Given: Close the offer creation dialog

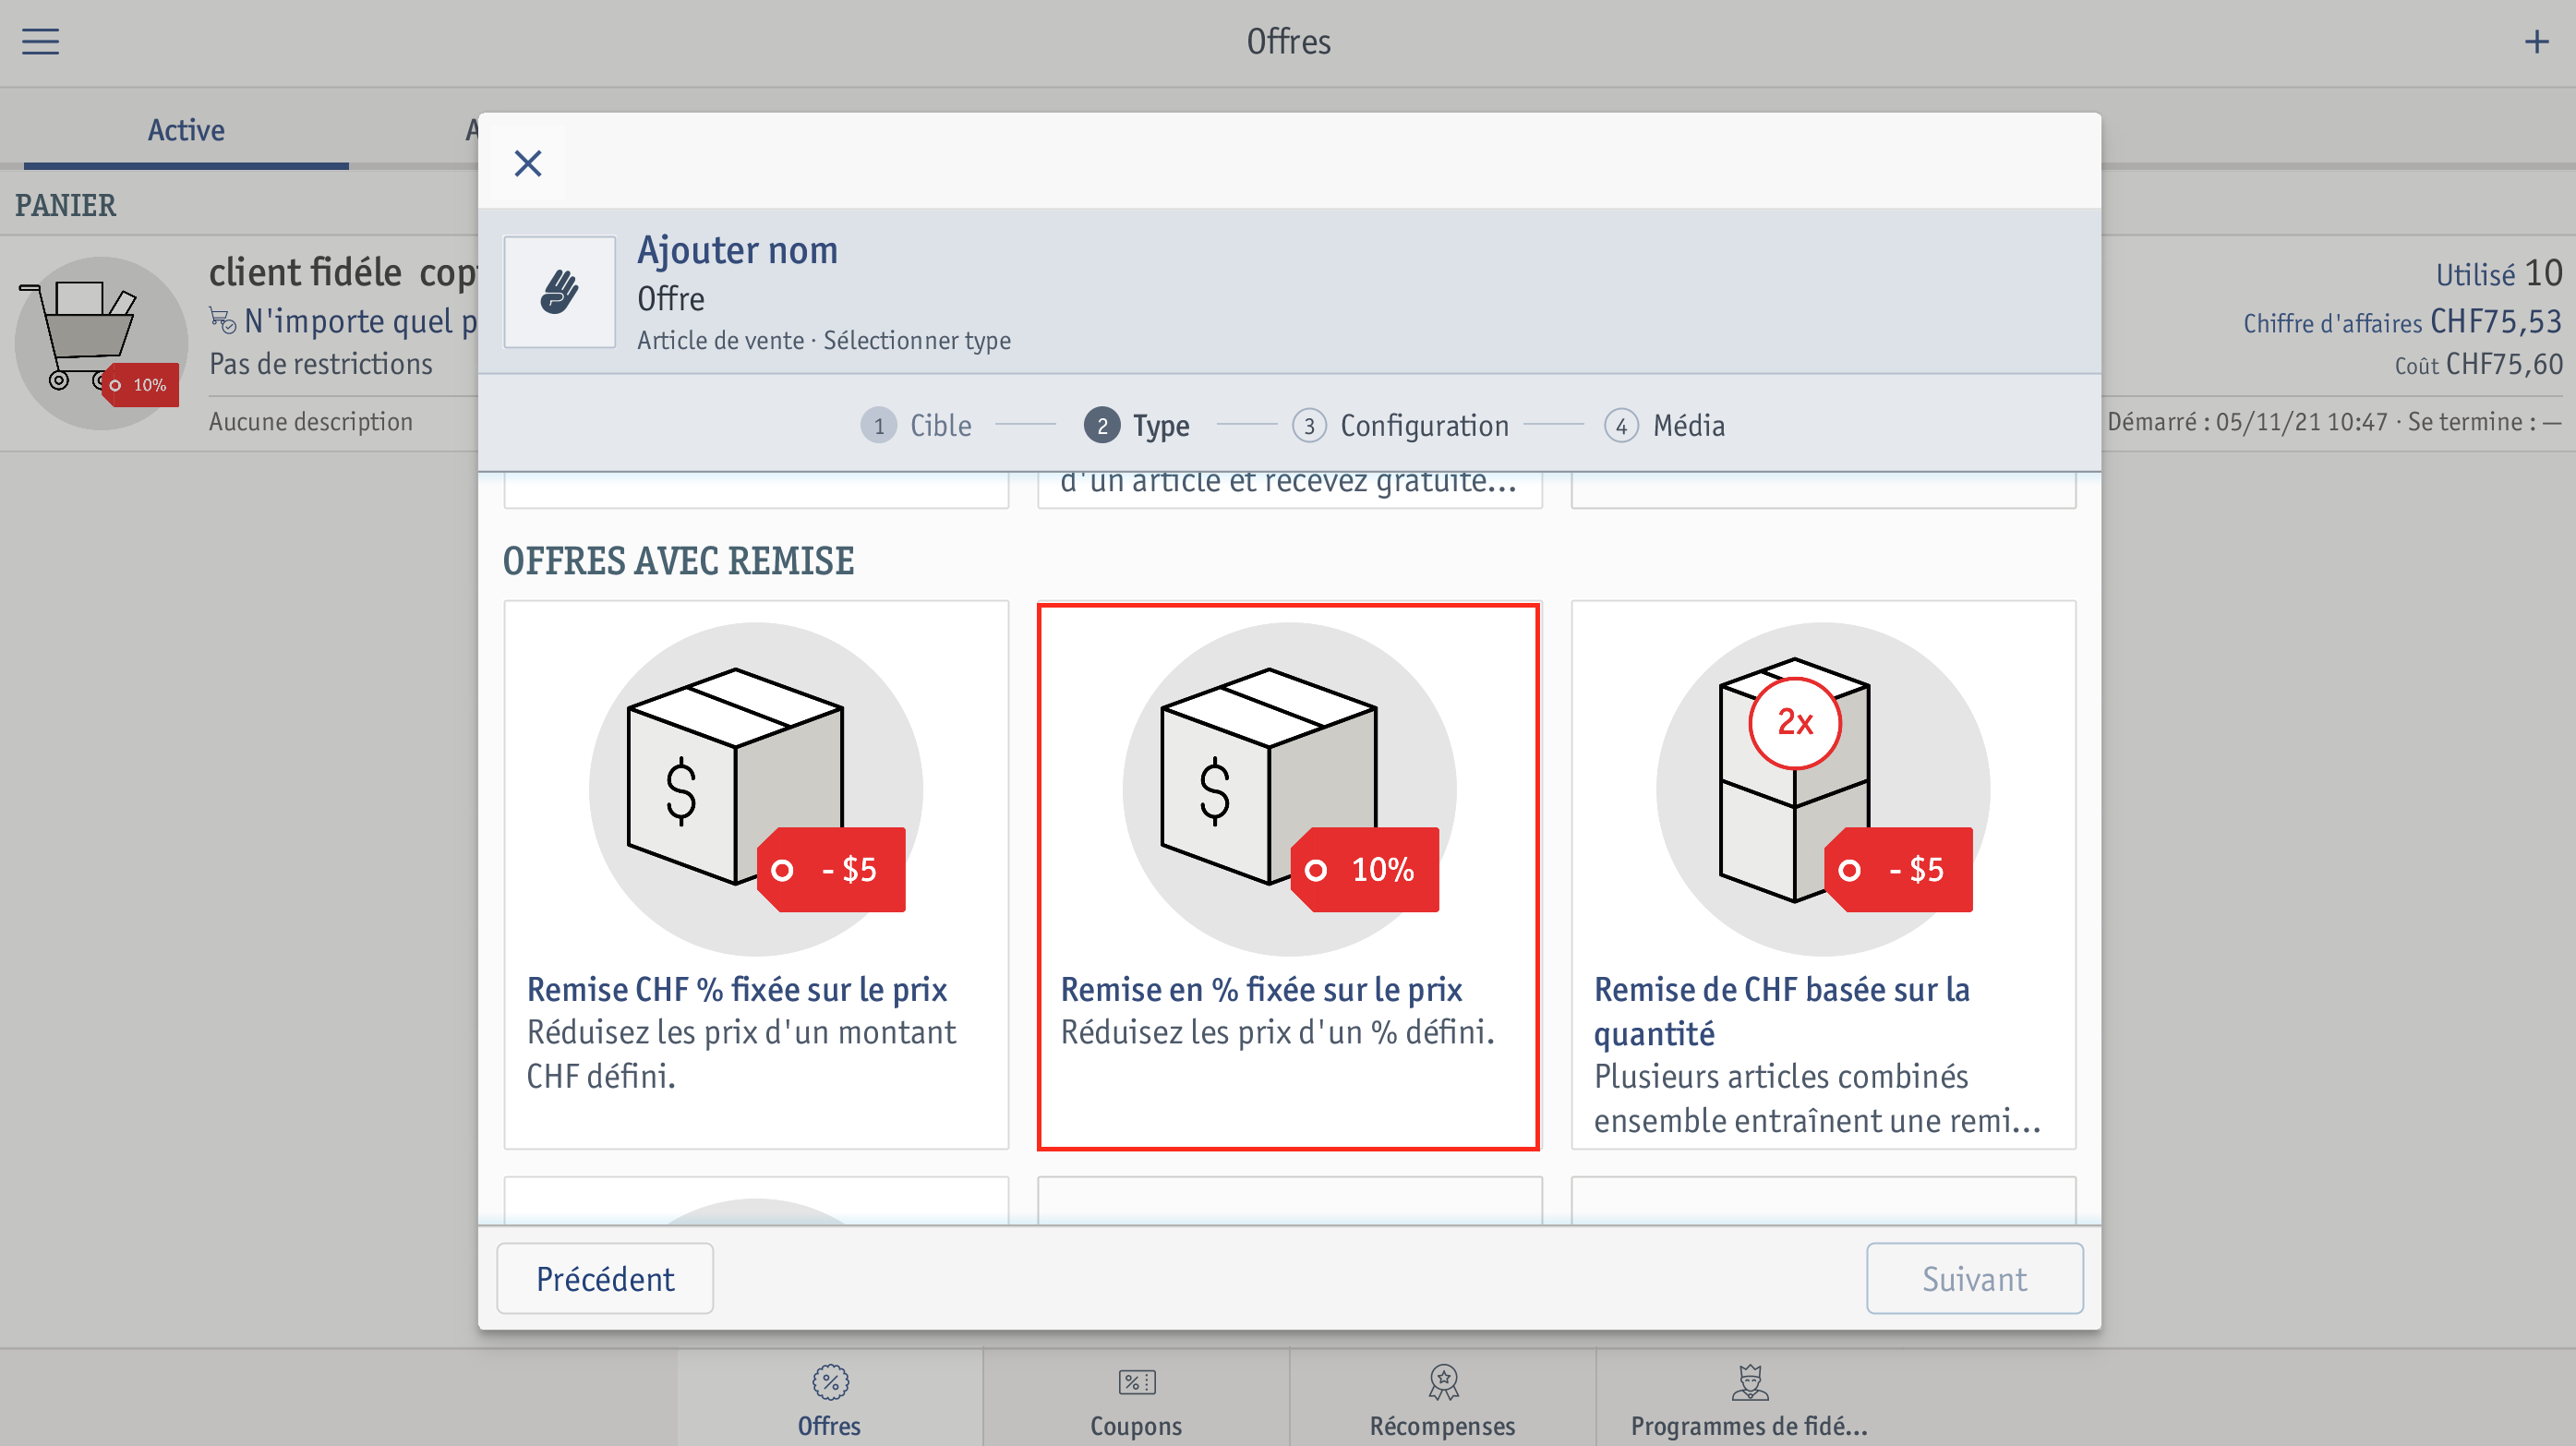Looking at the screenshot, I should click(528, 163).
